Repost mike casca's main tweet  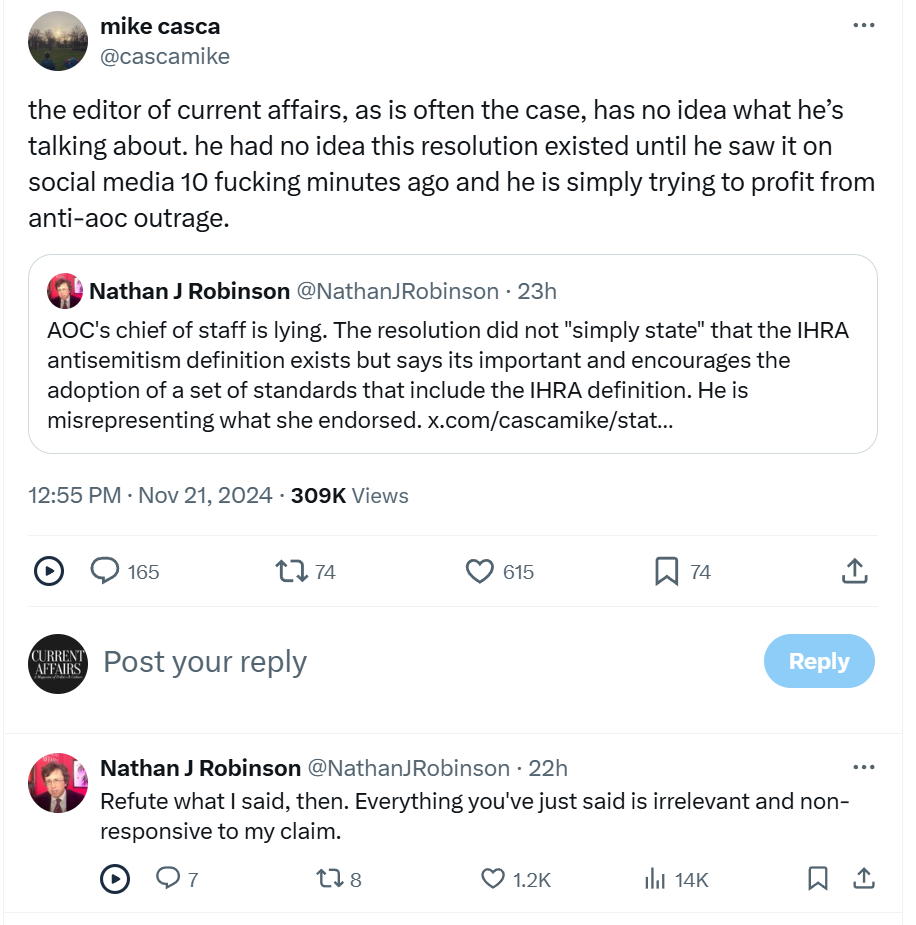291,571
